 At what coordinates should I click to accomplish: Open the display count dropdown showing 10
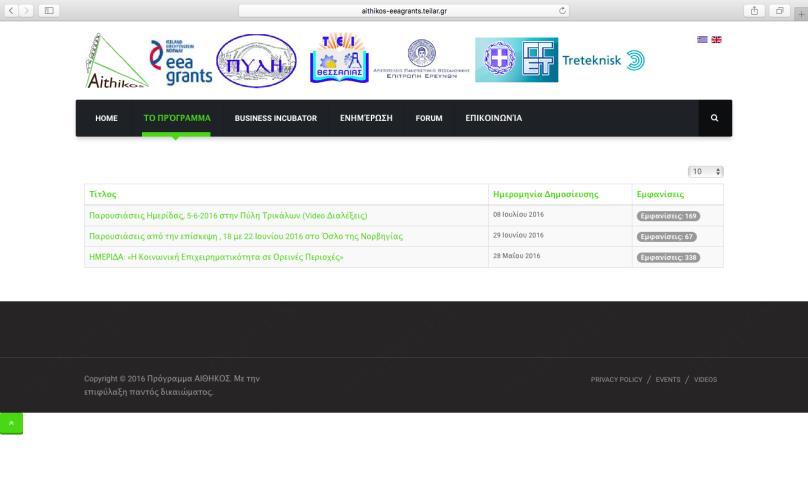[705, 172]
